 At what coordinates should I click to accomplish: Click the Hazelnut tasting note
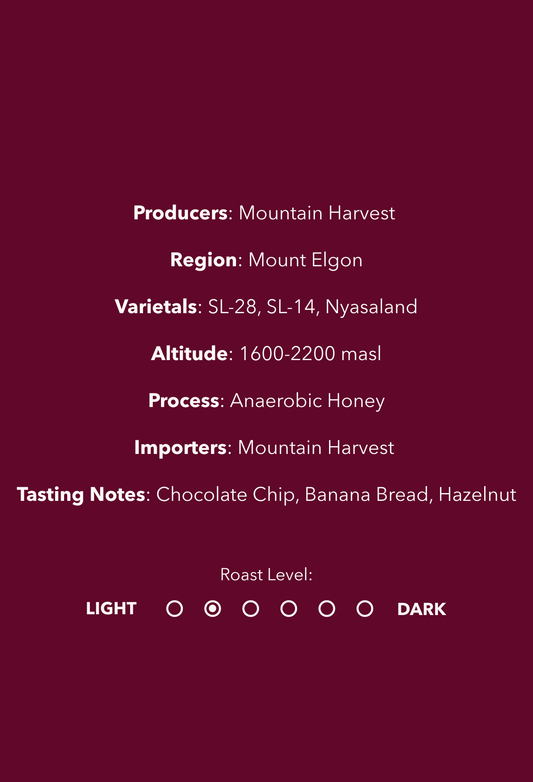coord(478,495)
